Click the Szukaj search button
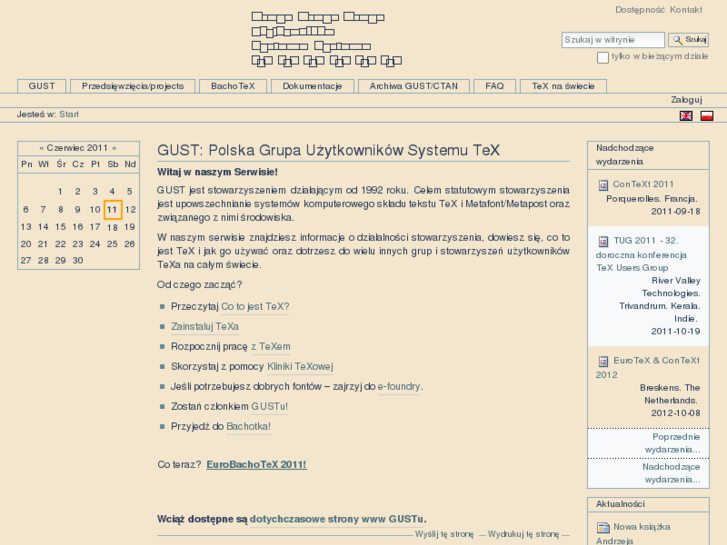727x545 pixels. [689, 40]
